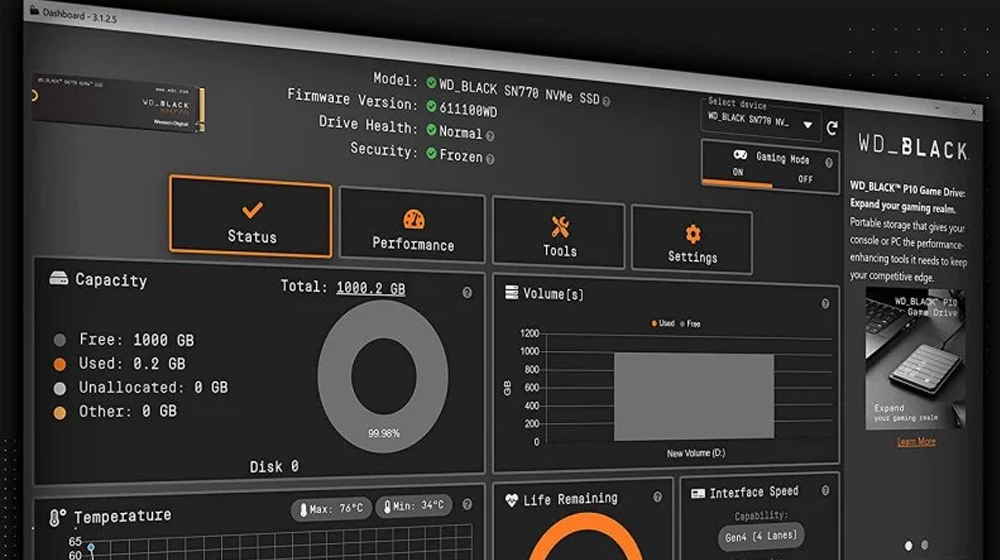Select the second ad carousel dot

coord(925,545)
